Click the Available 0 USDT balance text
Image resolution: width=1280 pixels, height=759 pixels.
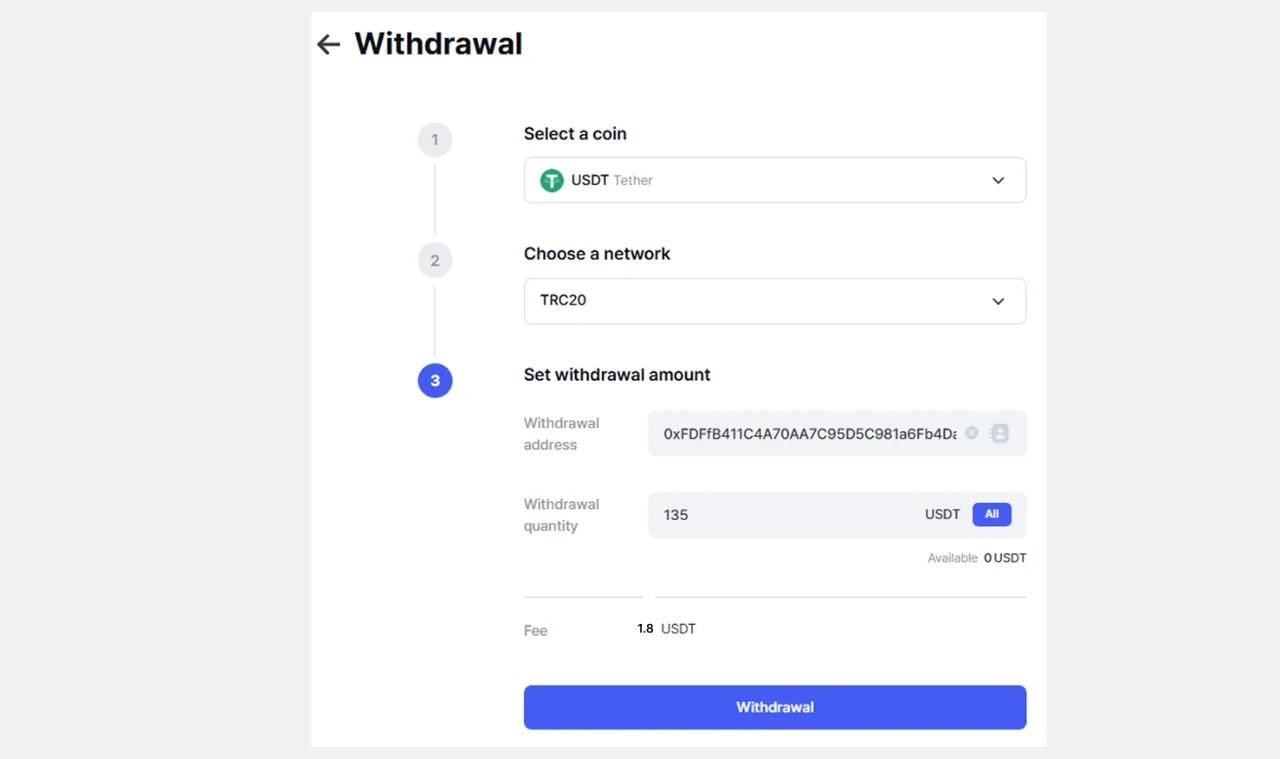point(976,558)
